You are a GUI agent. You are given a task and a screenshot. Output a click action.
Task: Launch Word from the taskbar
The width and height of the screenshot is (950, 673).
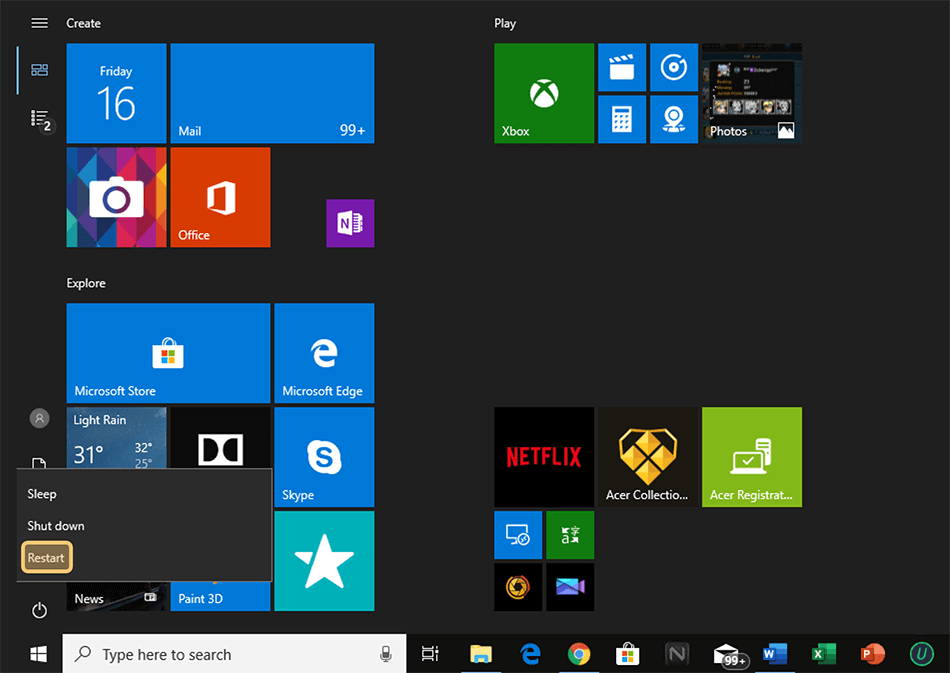coord(775,654)
